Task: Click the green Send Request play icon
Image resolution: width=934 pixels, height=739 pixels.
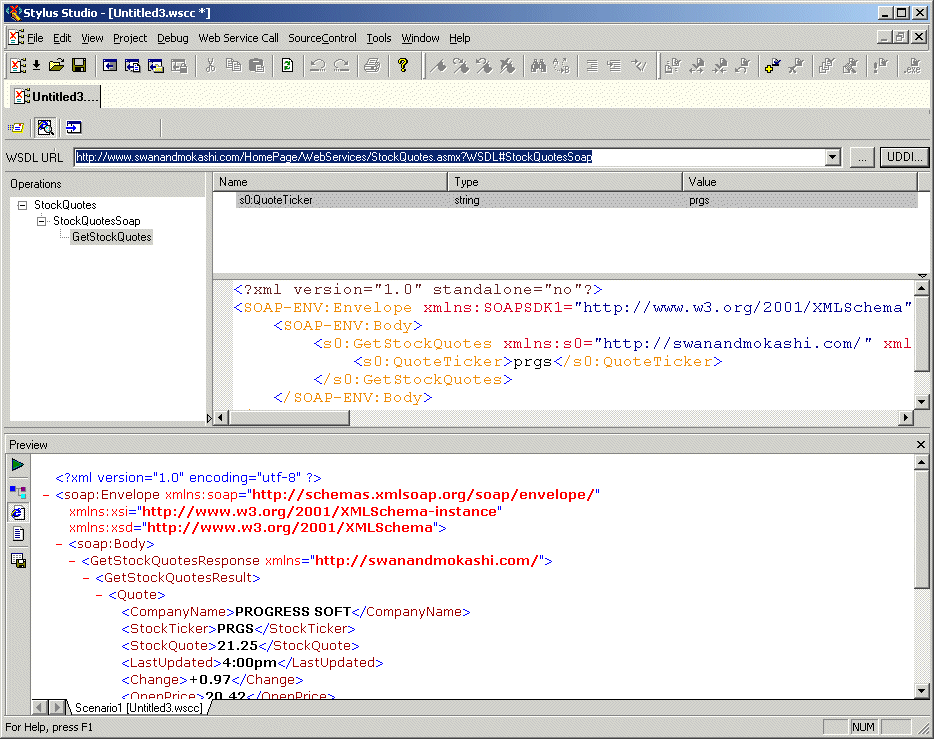Action: [x=18, y=465]
